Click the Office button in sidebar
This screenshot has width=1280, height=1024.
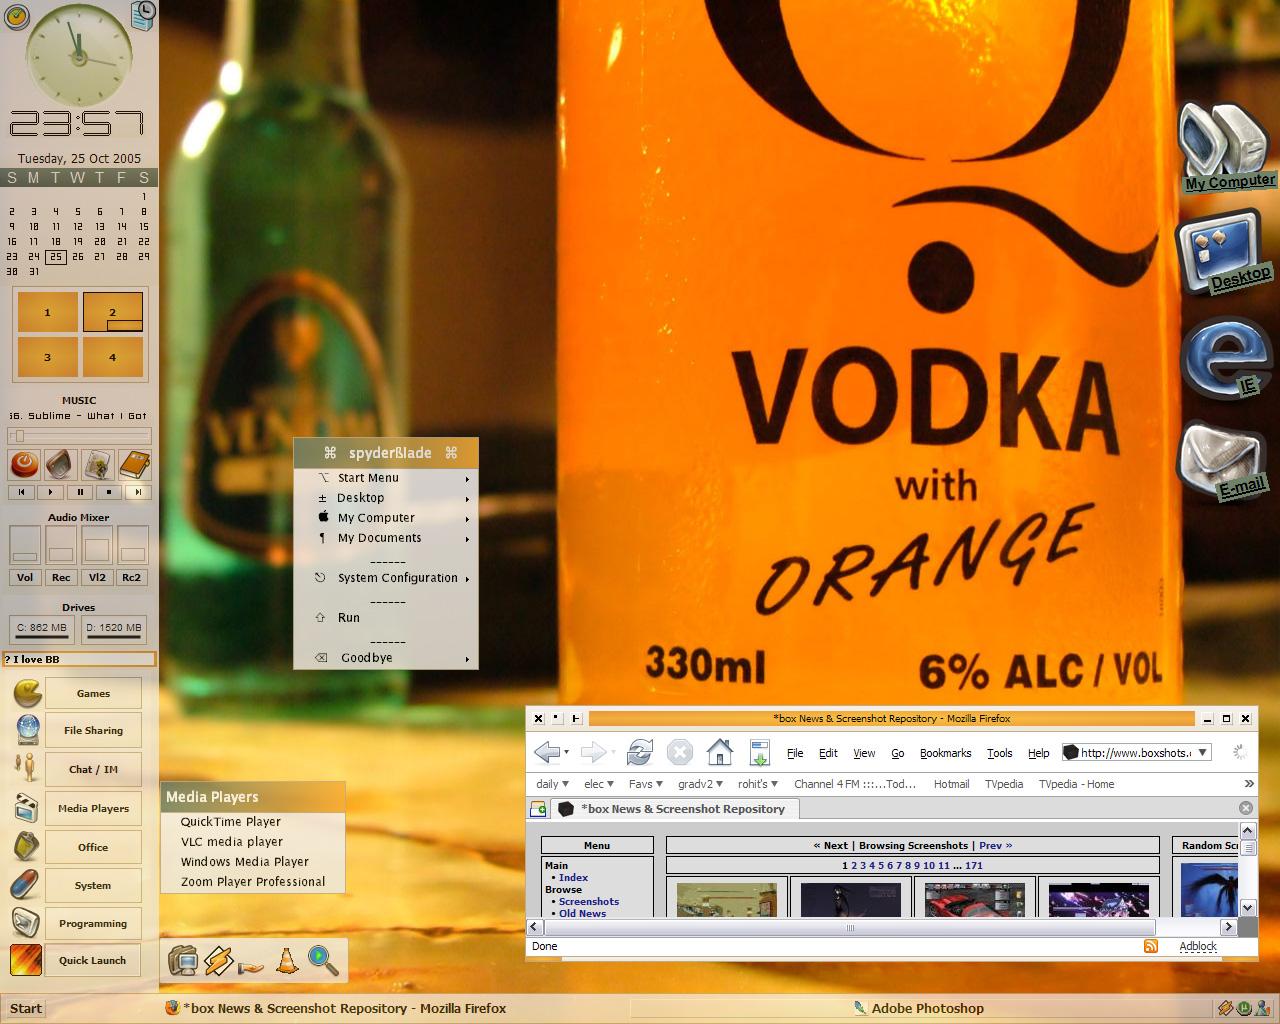pos(93,847)
